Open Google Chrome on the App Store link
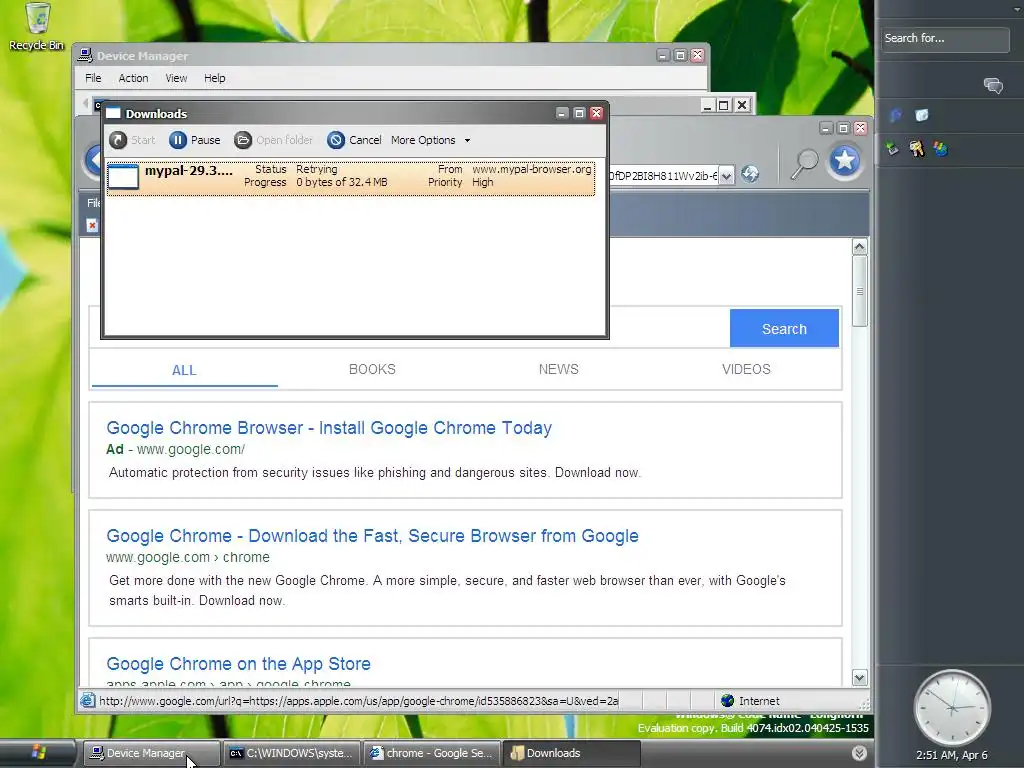This screenshot has width=1024, height=768. [x=238, y=664]
